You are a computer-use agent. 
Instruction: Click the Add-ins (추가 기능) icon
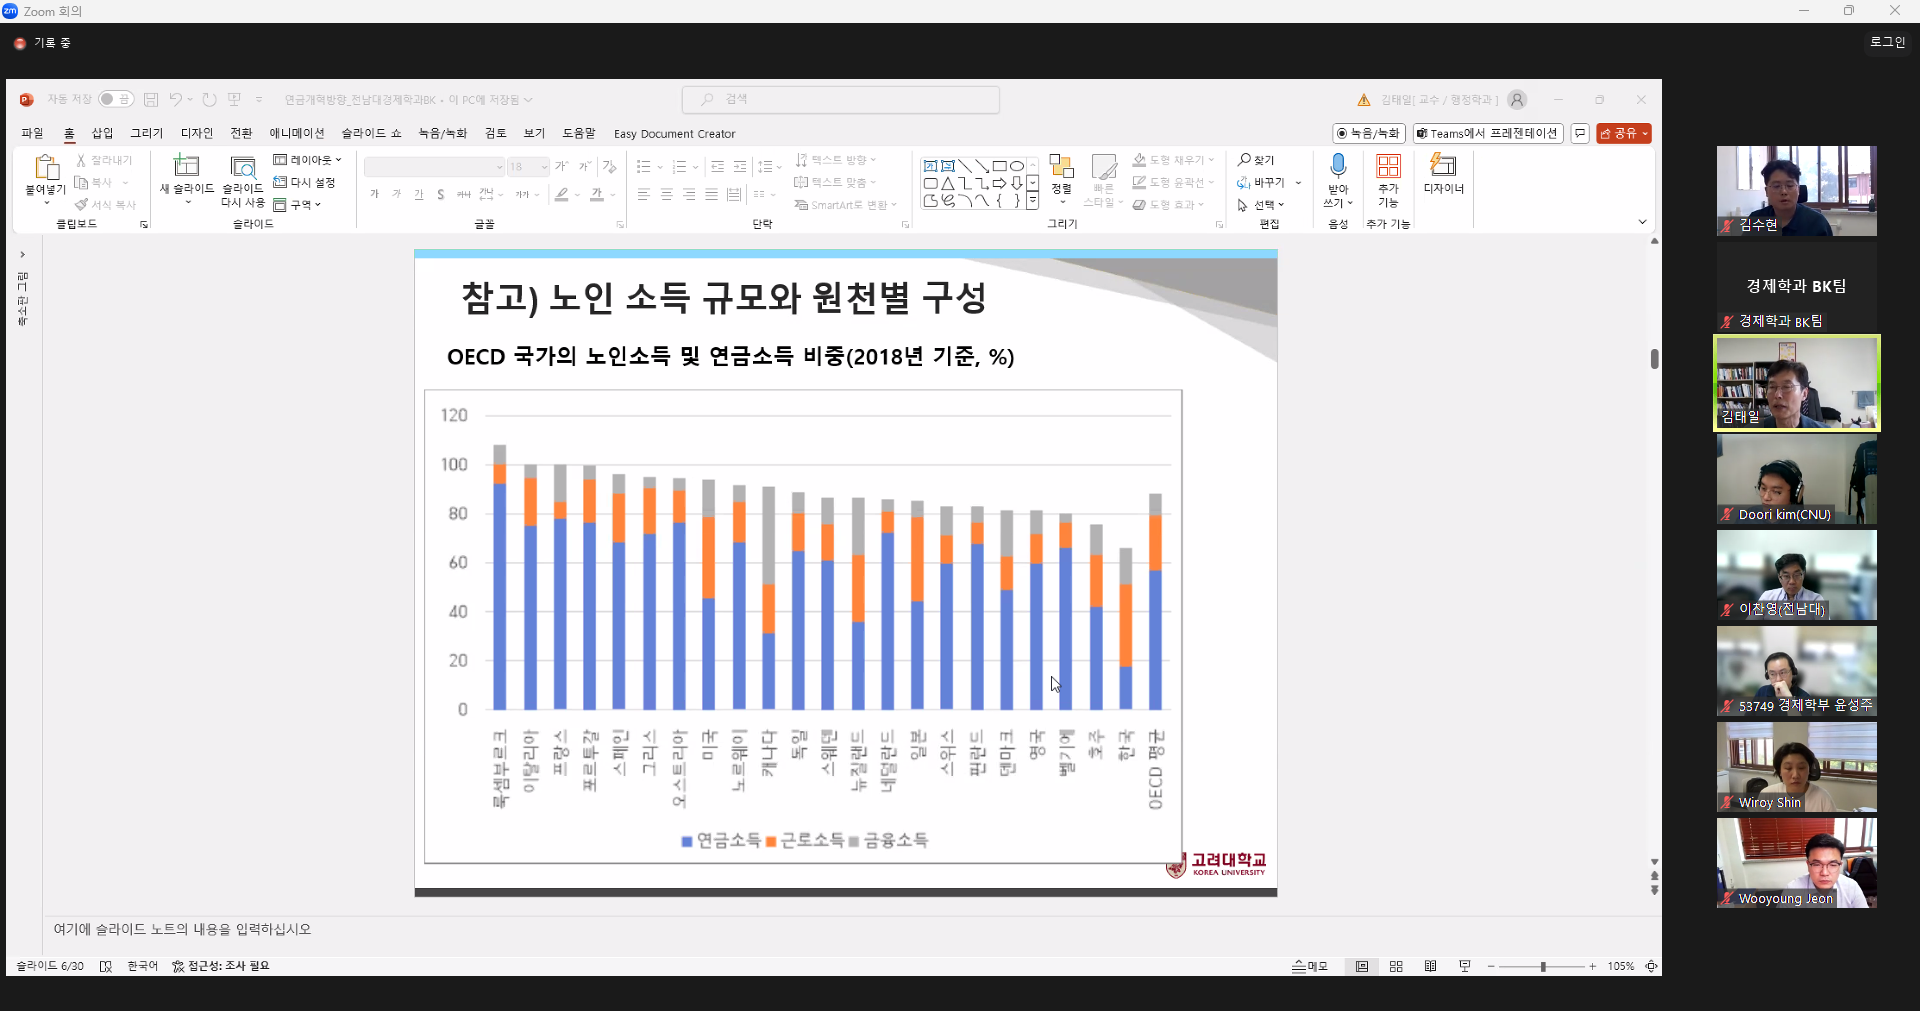[1388, 165]
